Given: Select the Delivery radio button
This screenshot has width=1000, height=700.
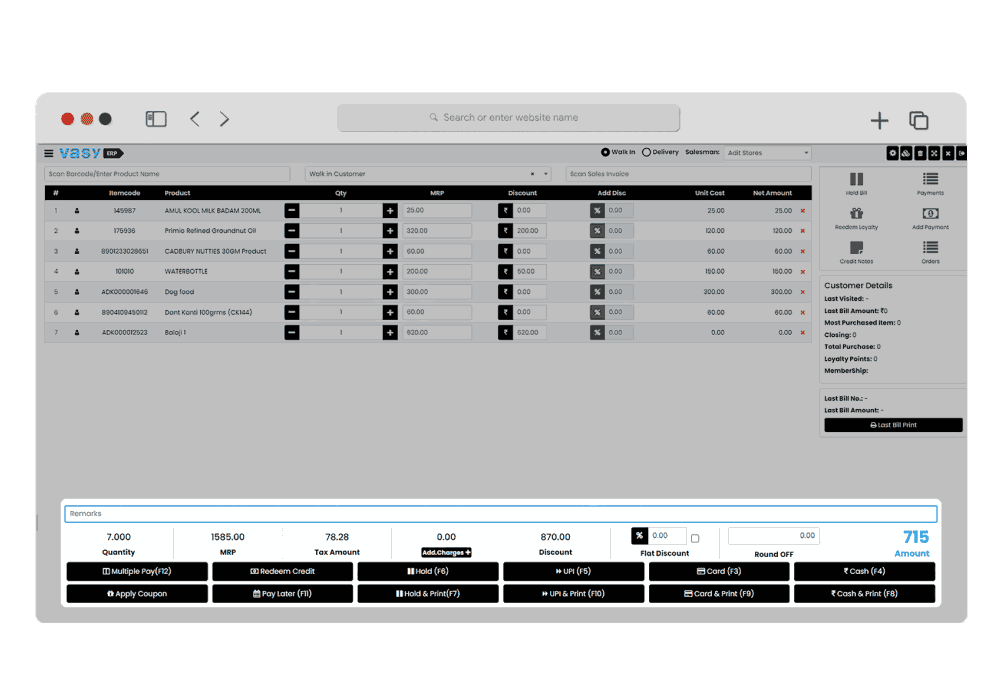Looking at the screenshot, I should [644, 152].
